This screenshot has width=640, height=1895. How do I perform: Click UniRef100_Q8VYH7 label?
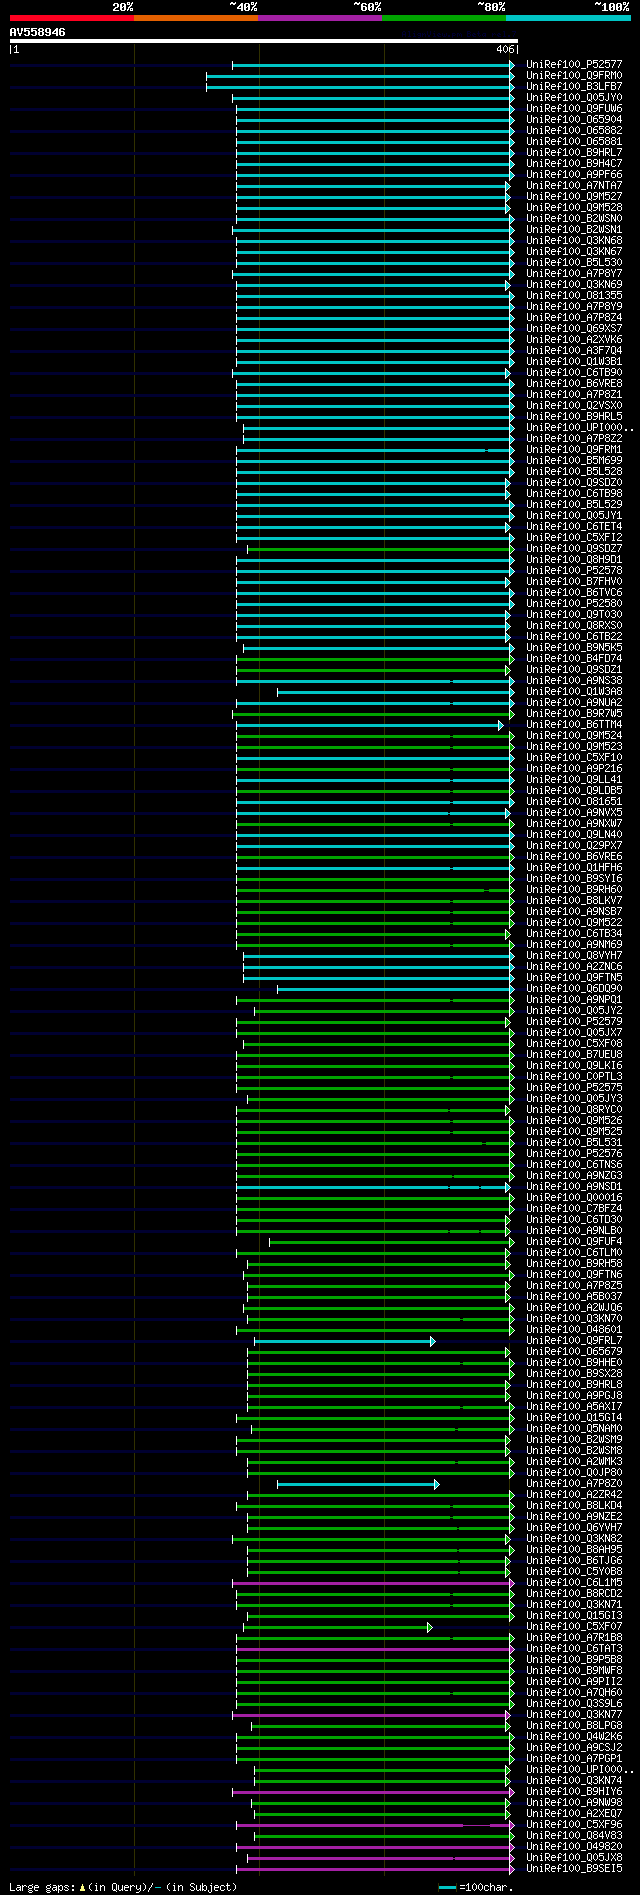[574, 956]
